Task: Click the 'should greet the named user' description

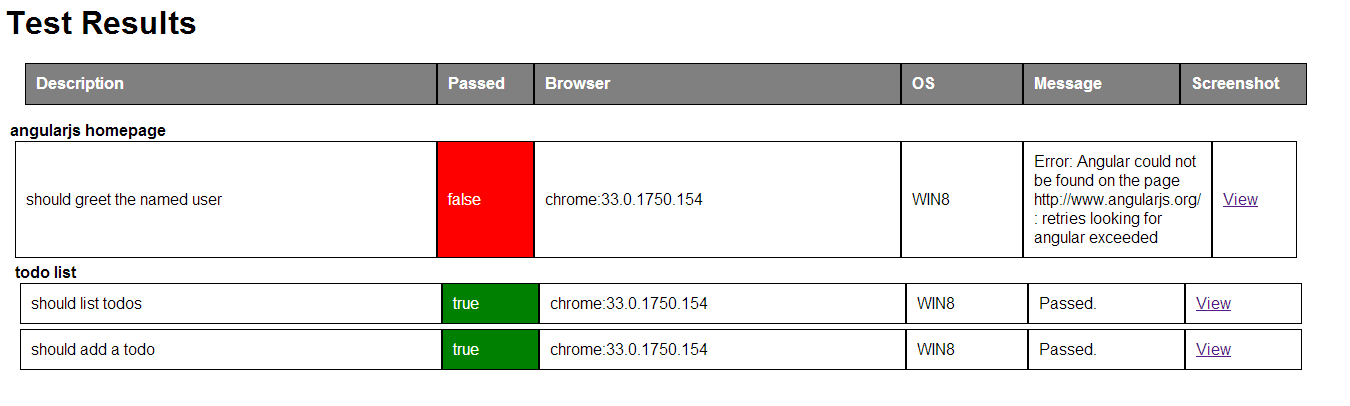Action: click(x=124, y=199)
